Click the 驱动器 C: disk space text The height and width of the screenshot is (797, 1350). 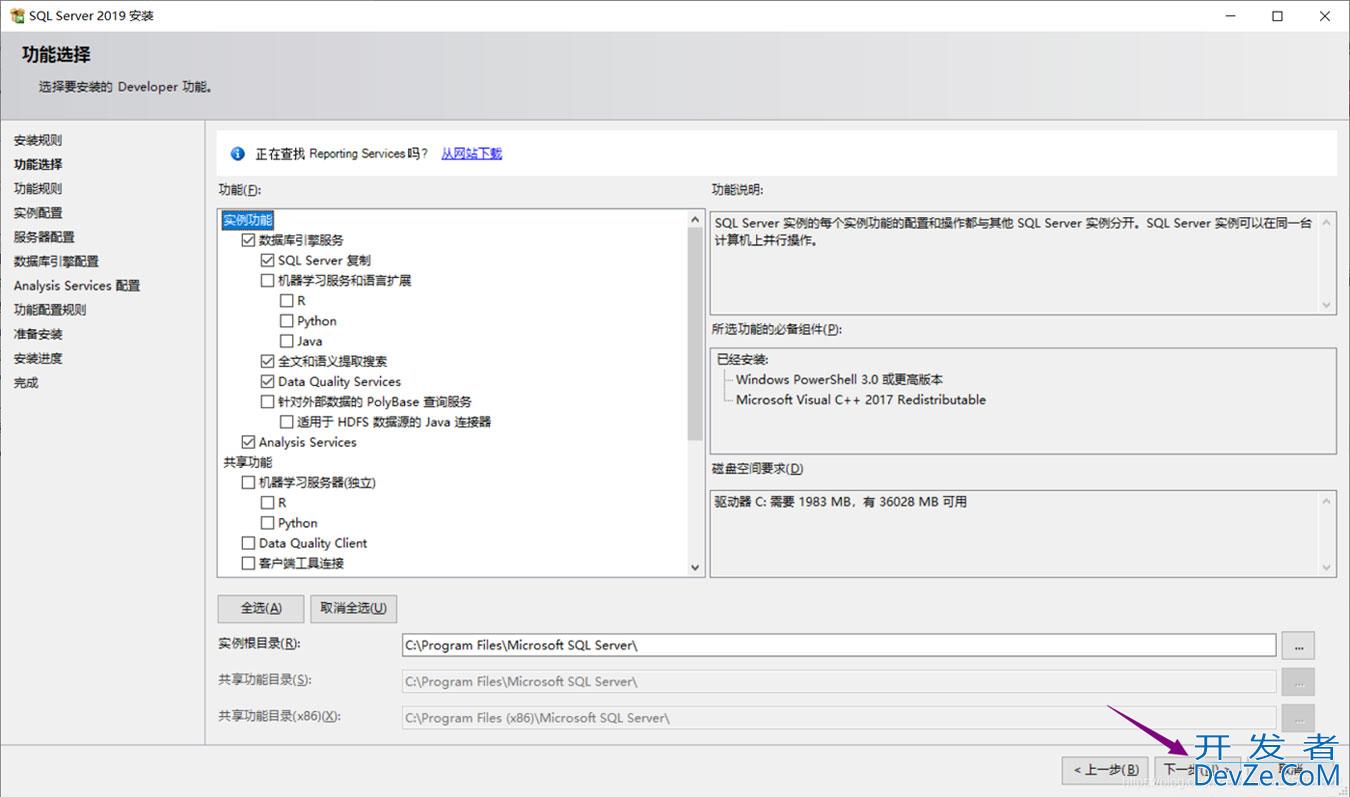pos(841,502)
